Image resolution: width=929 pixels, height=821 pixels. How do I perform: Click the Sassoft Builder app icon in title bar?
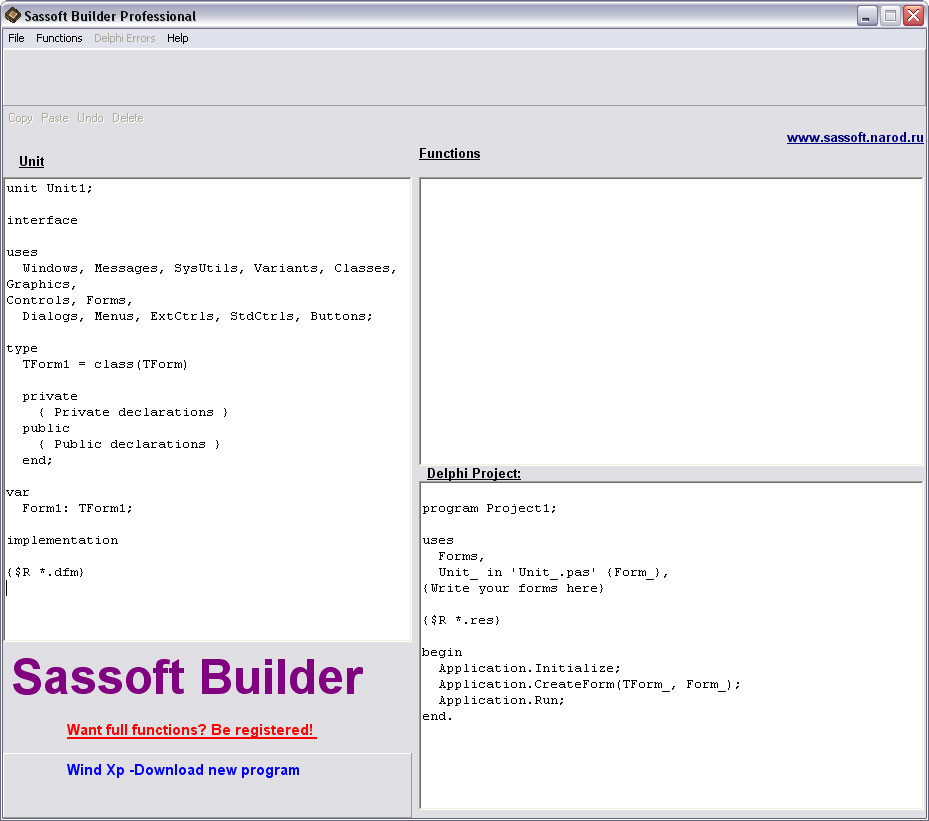click(x=12, y=15)
